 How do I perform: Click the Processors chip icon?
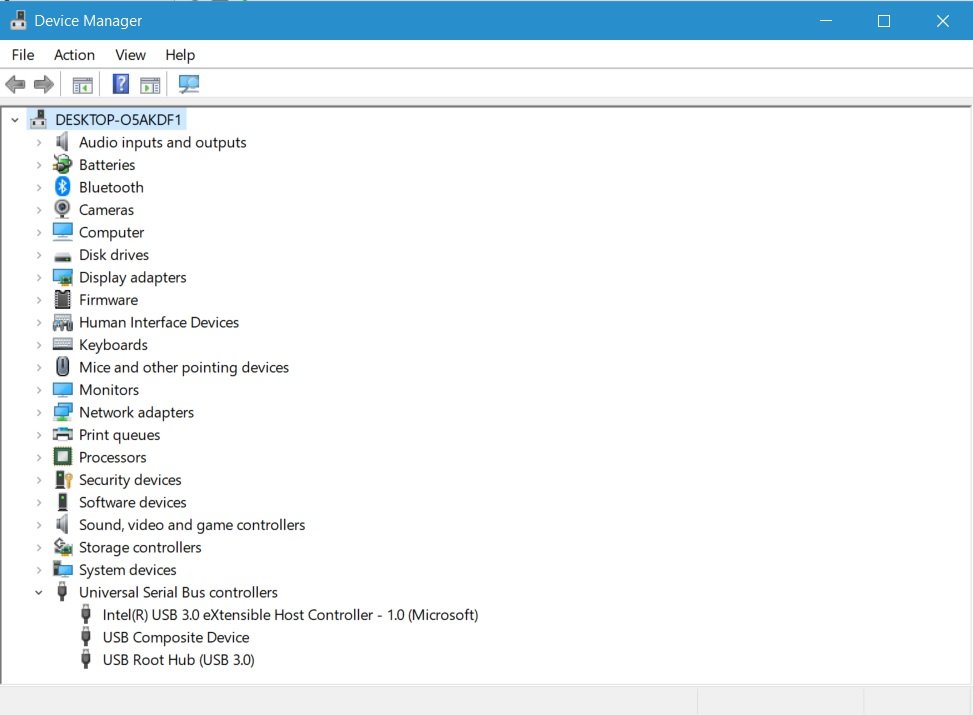coord(63,457)
